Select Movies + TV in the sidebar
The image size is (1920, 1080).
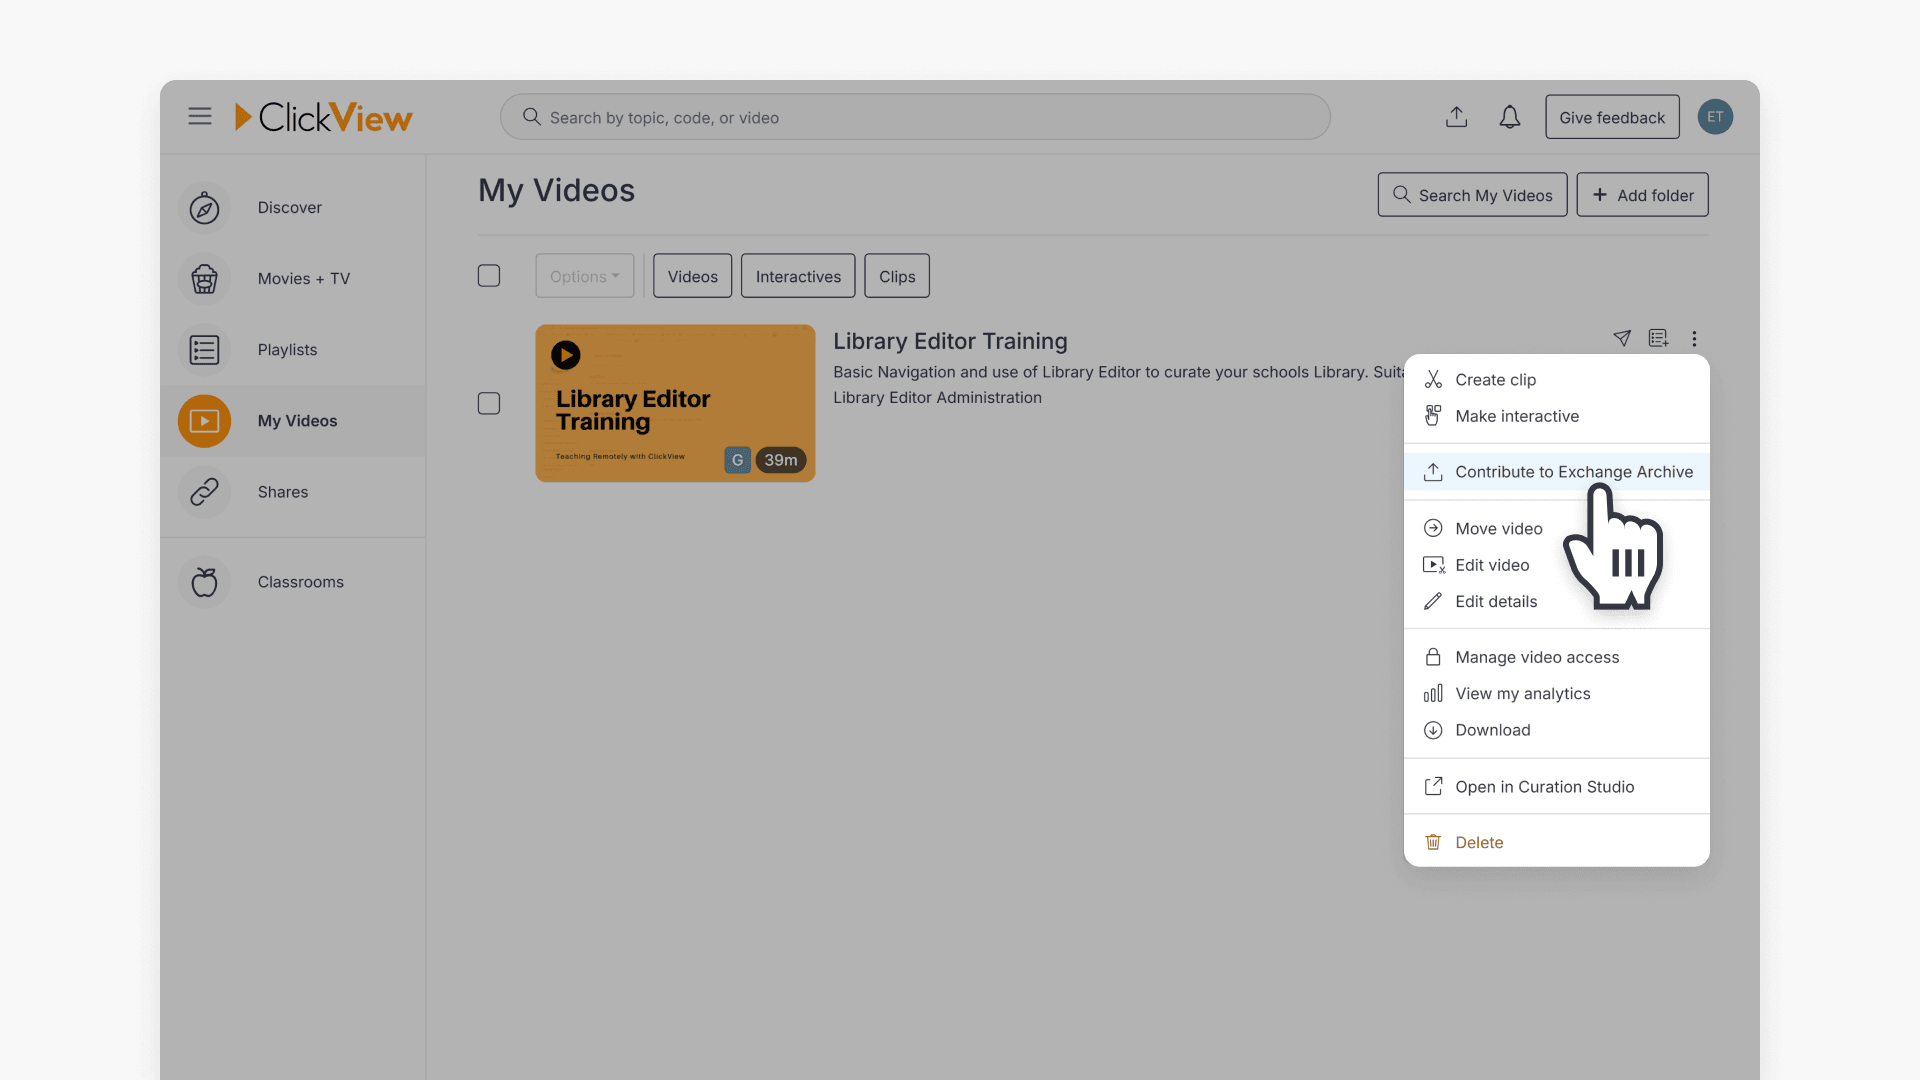coord(303,279)
